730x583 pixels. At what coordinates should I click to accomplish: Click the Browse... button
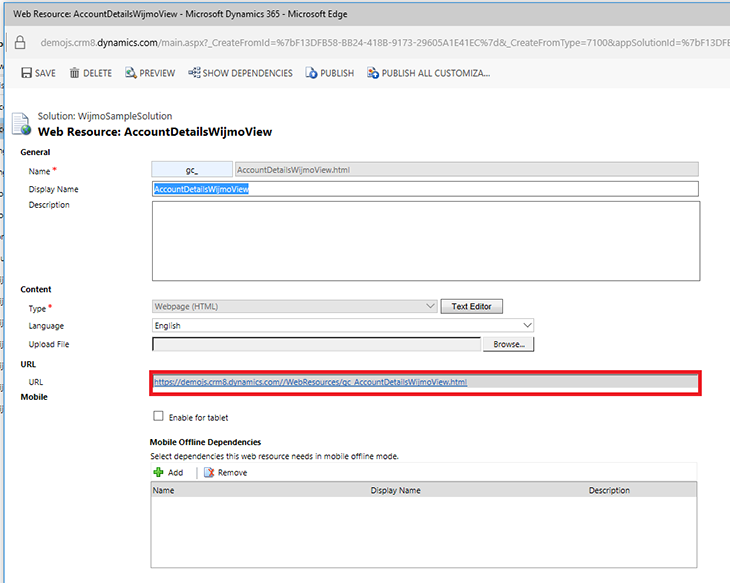pos(508,344)
